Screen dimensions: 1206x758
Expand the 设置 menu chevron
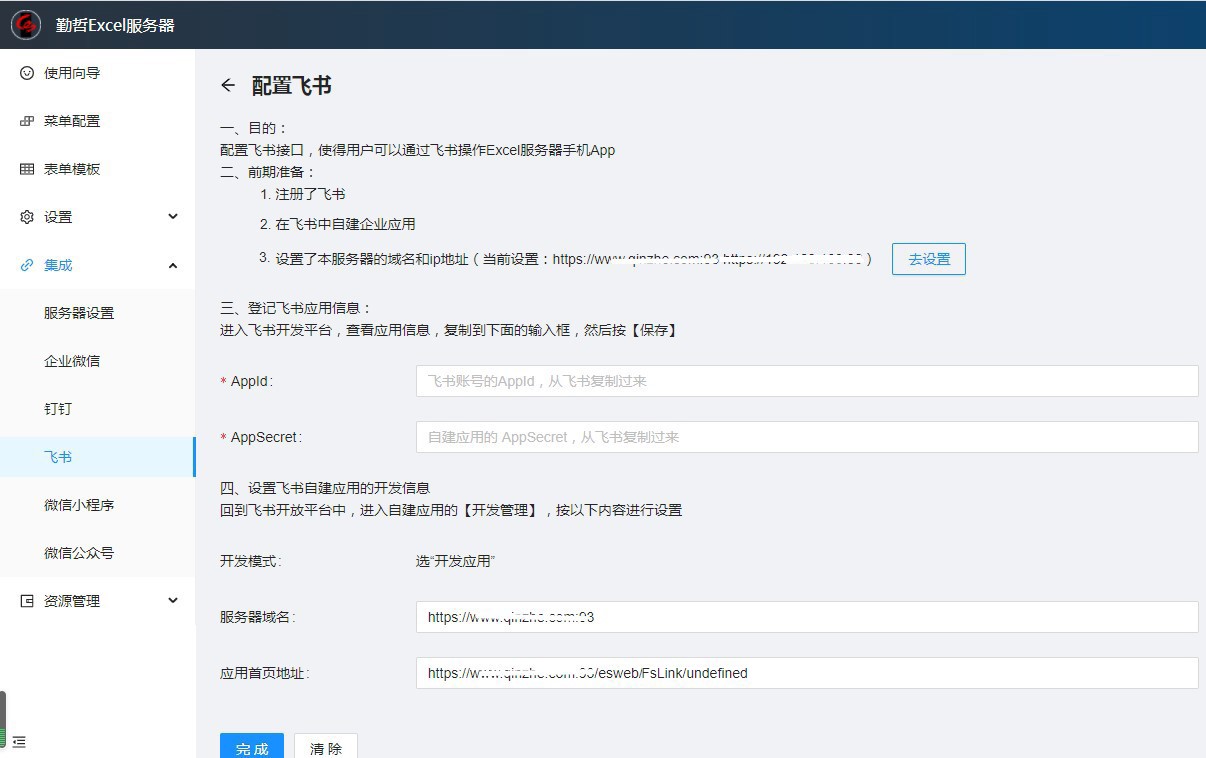[x=173, y=217]
